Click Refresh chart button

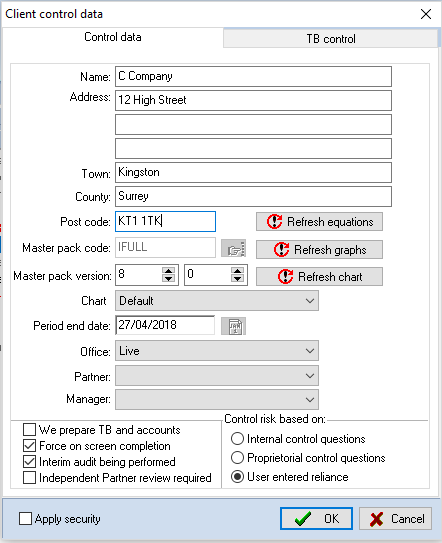(x=319, y=276)
